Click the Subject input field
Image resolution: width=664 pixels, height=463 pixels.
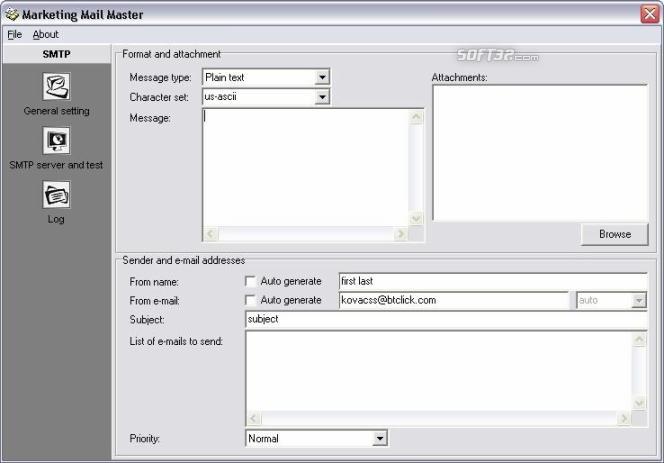pos(446,319)
